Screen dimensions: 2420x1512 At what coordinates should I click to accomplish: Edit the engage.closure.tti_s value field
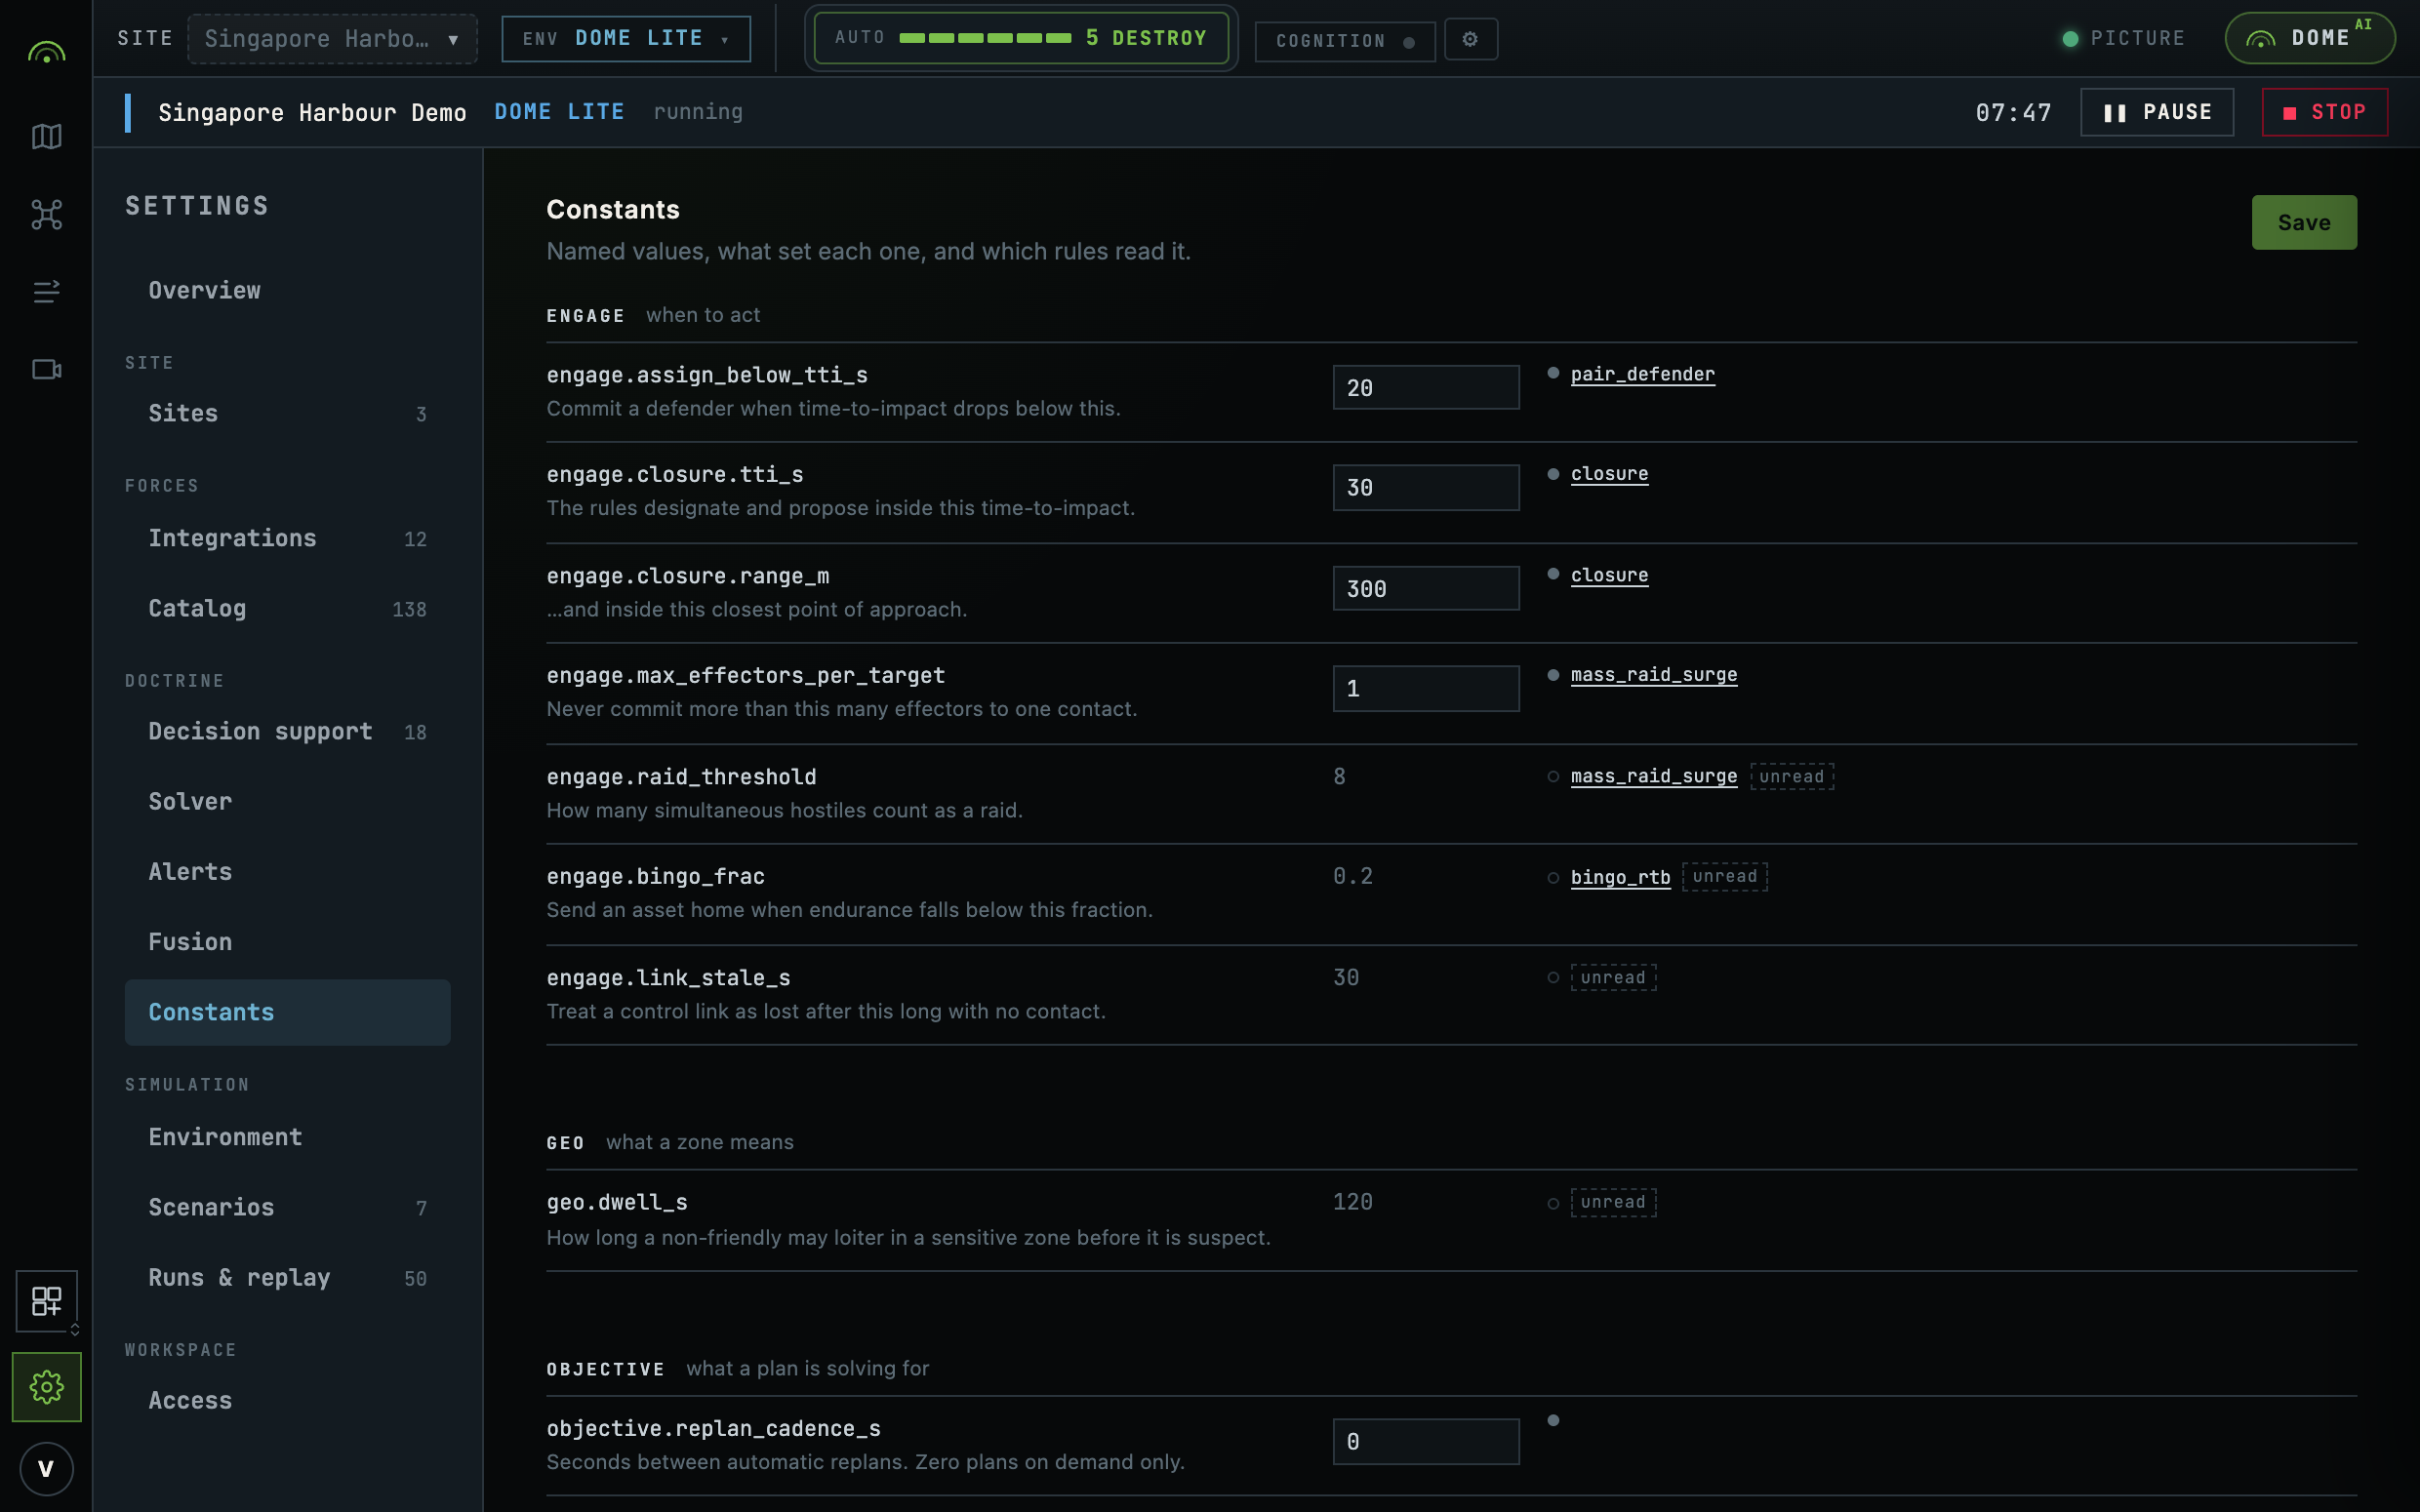[x=1425, y=487]
